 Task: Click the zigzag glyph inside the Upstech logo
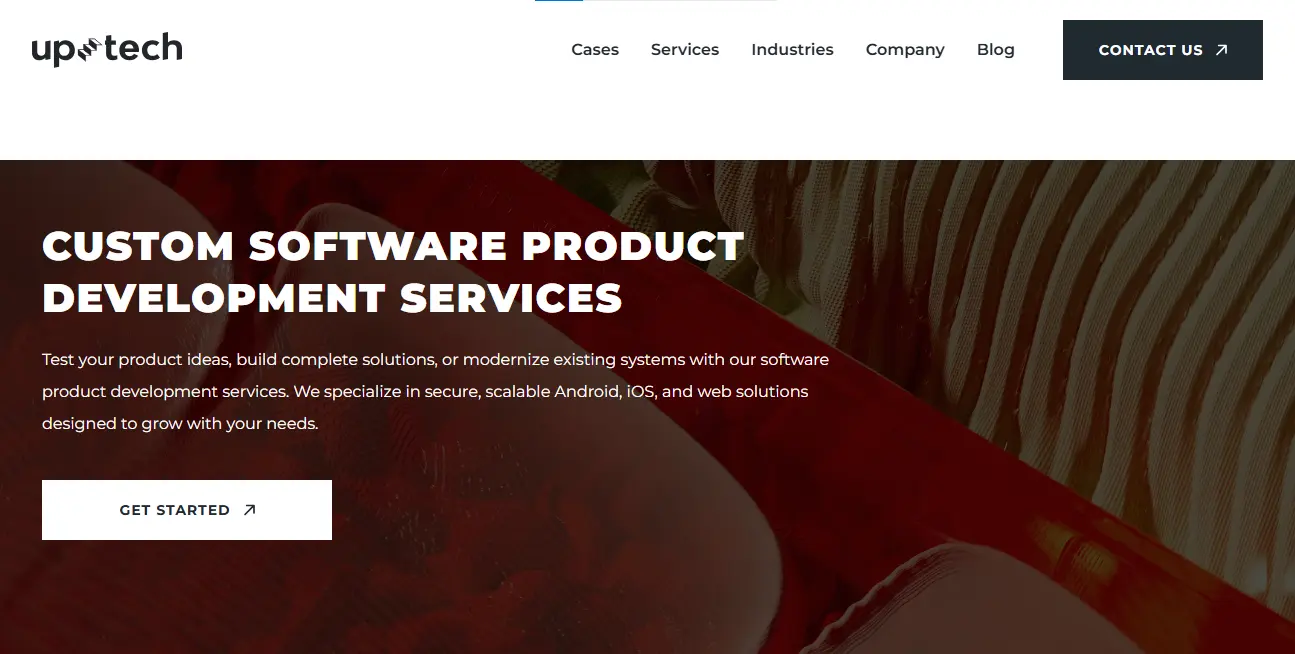pyautogui.click(x=88, y=49)
